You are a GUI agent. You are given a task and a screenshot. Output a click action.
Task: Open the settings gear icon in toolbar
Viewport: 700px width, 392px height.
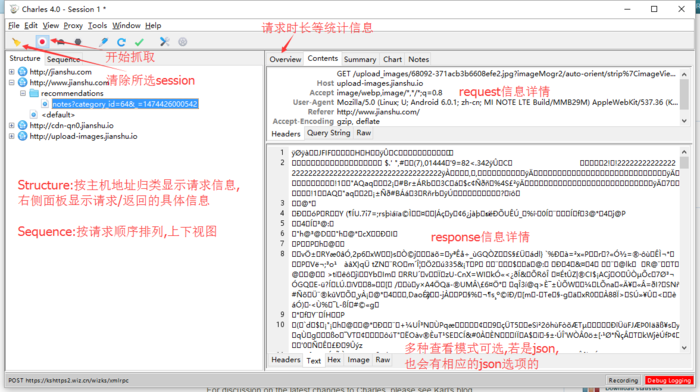183,42
